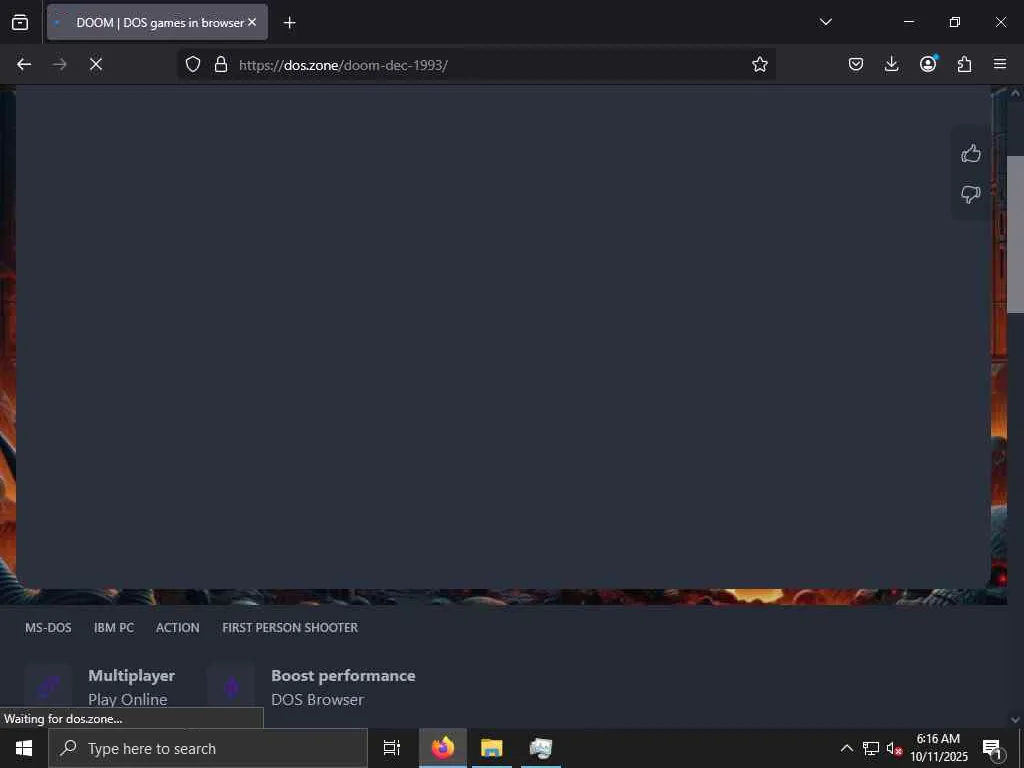The width and height of the screenshot is (1024, 768).
Task: Close the DOOM tab
Action: [x=252, y=22]
